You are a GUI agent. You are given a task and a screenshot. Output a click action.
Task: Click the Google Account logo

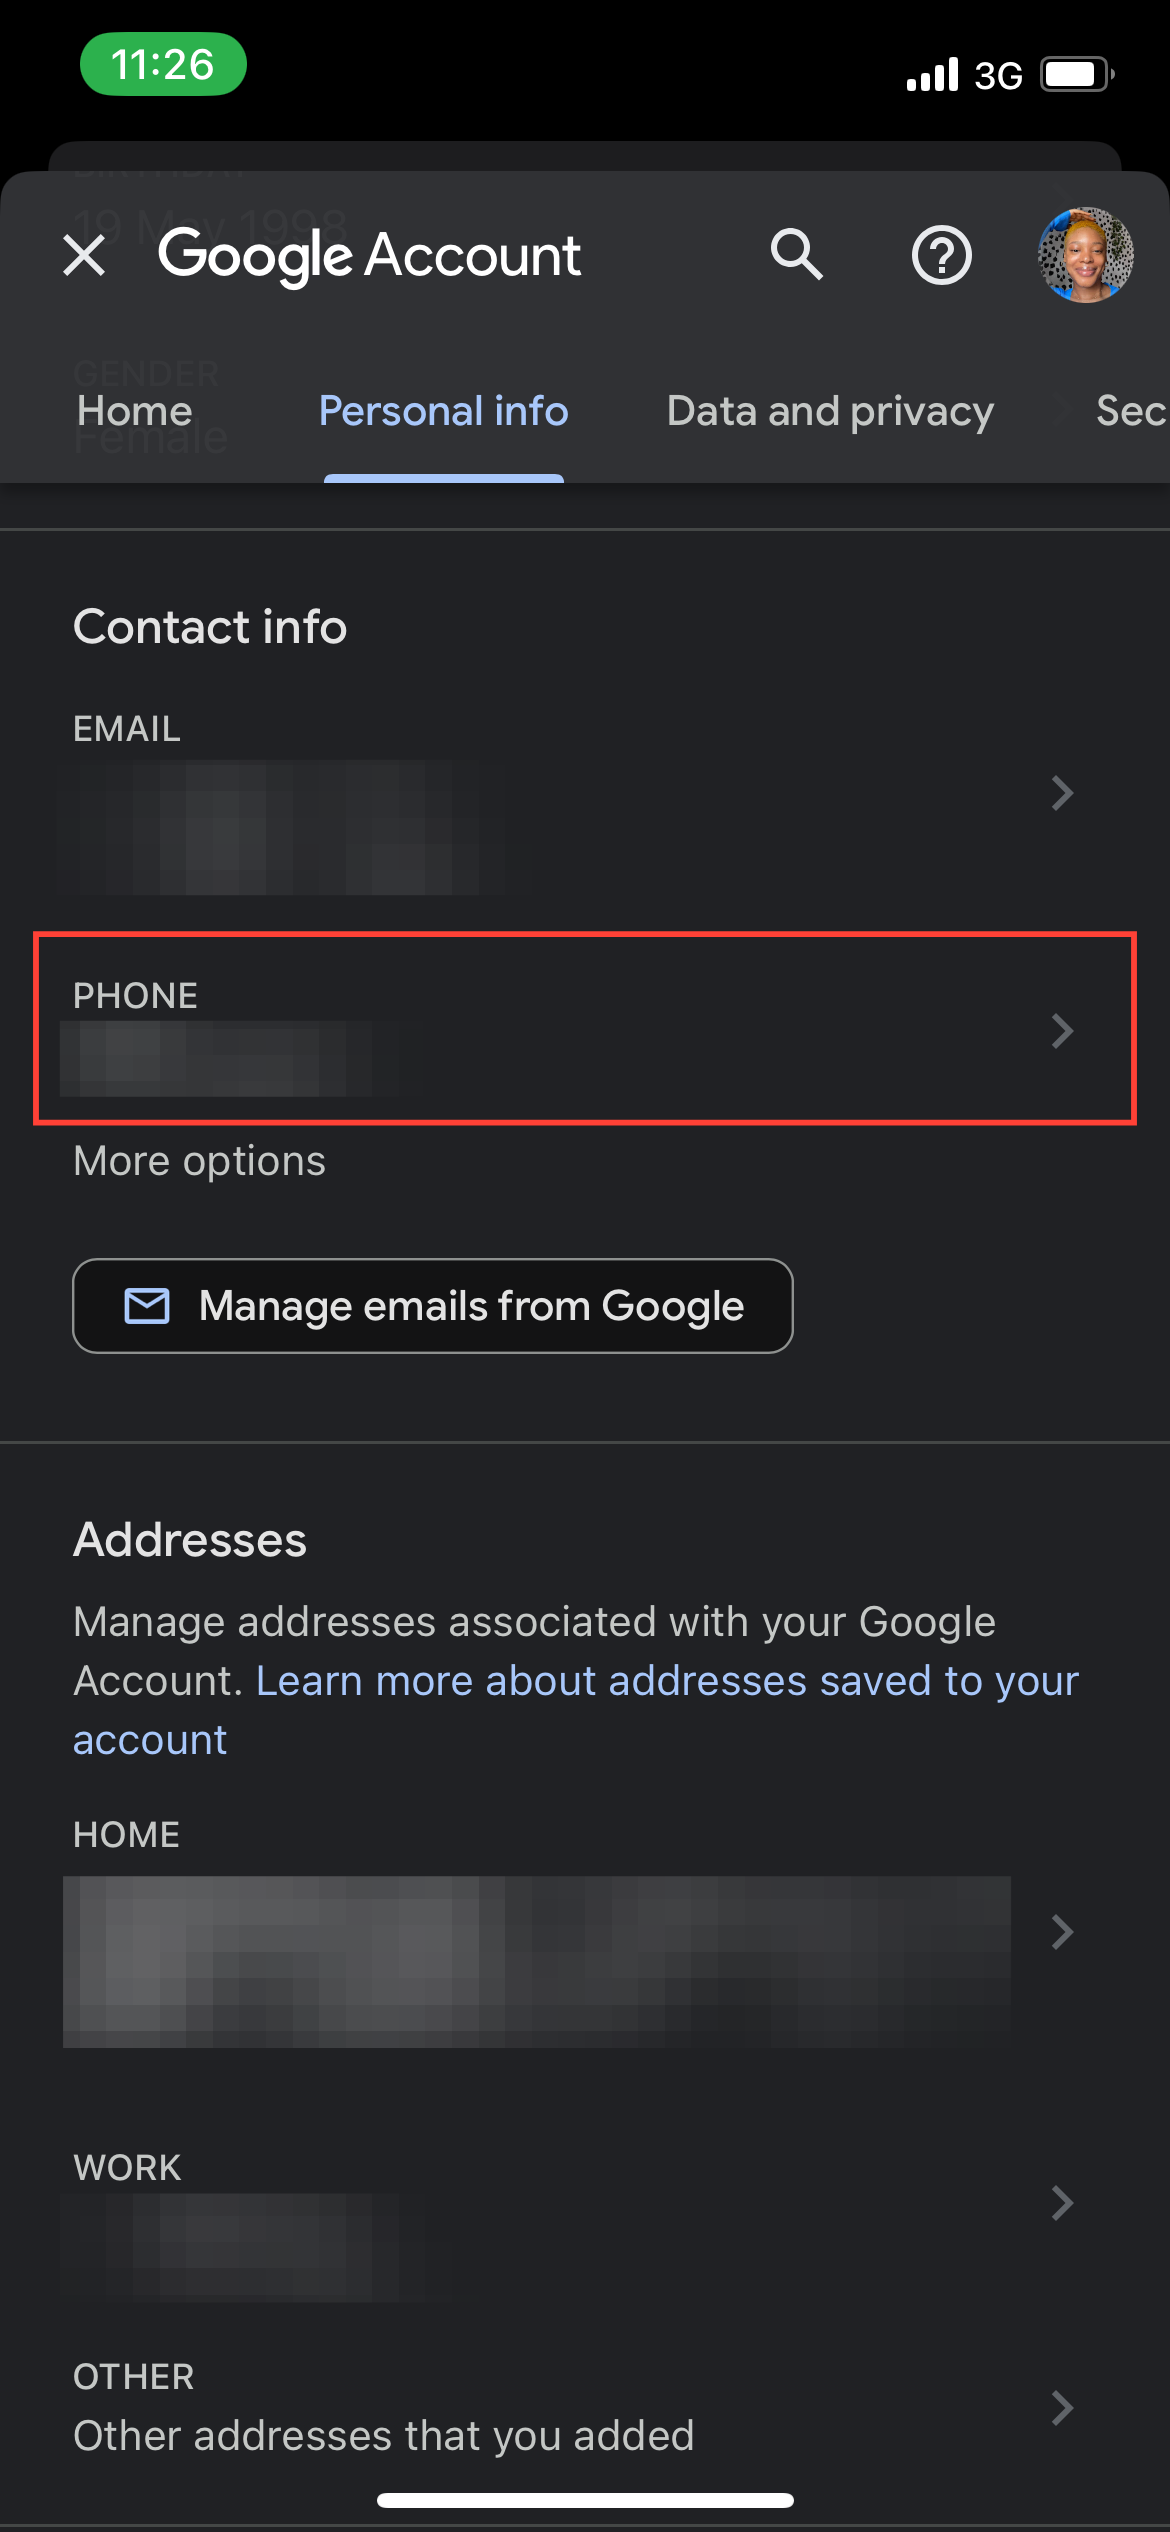(x=370, y=255)
